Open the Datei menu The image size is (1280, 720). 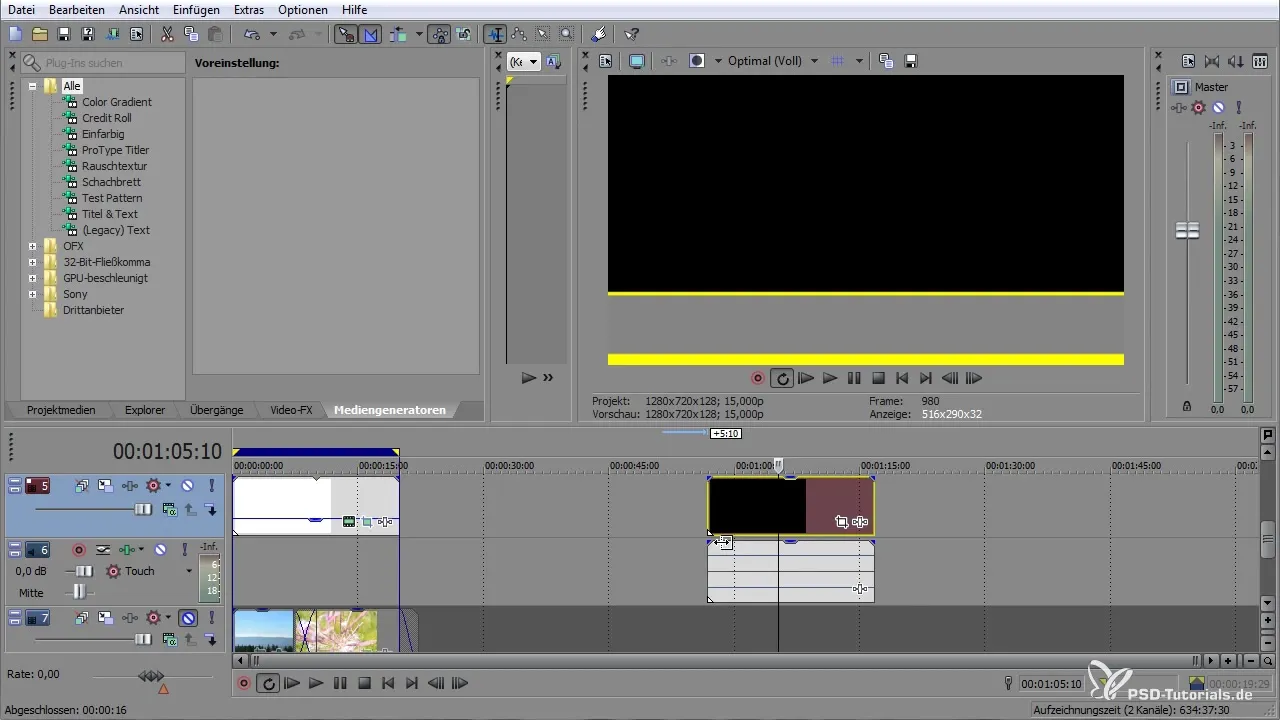[x=22, y=9]
